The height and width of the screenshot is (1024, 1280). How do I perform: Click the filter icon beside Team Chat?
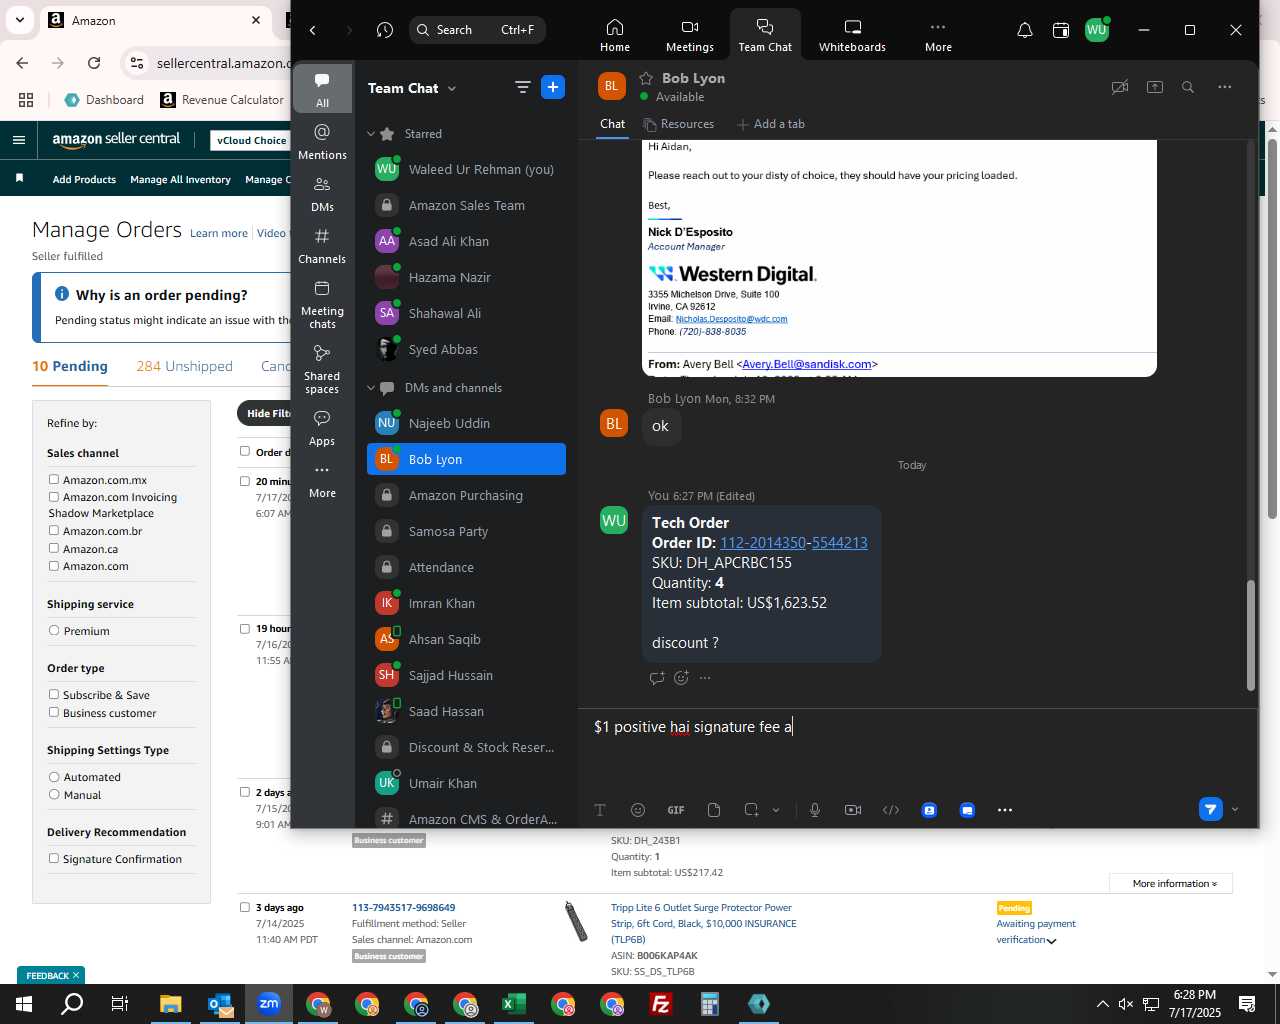coord(522,87)
